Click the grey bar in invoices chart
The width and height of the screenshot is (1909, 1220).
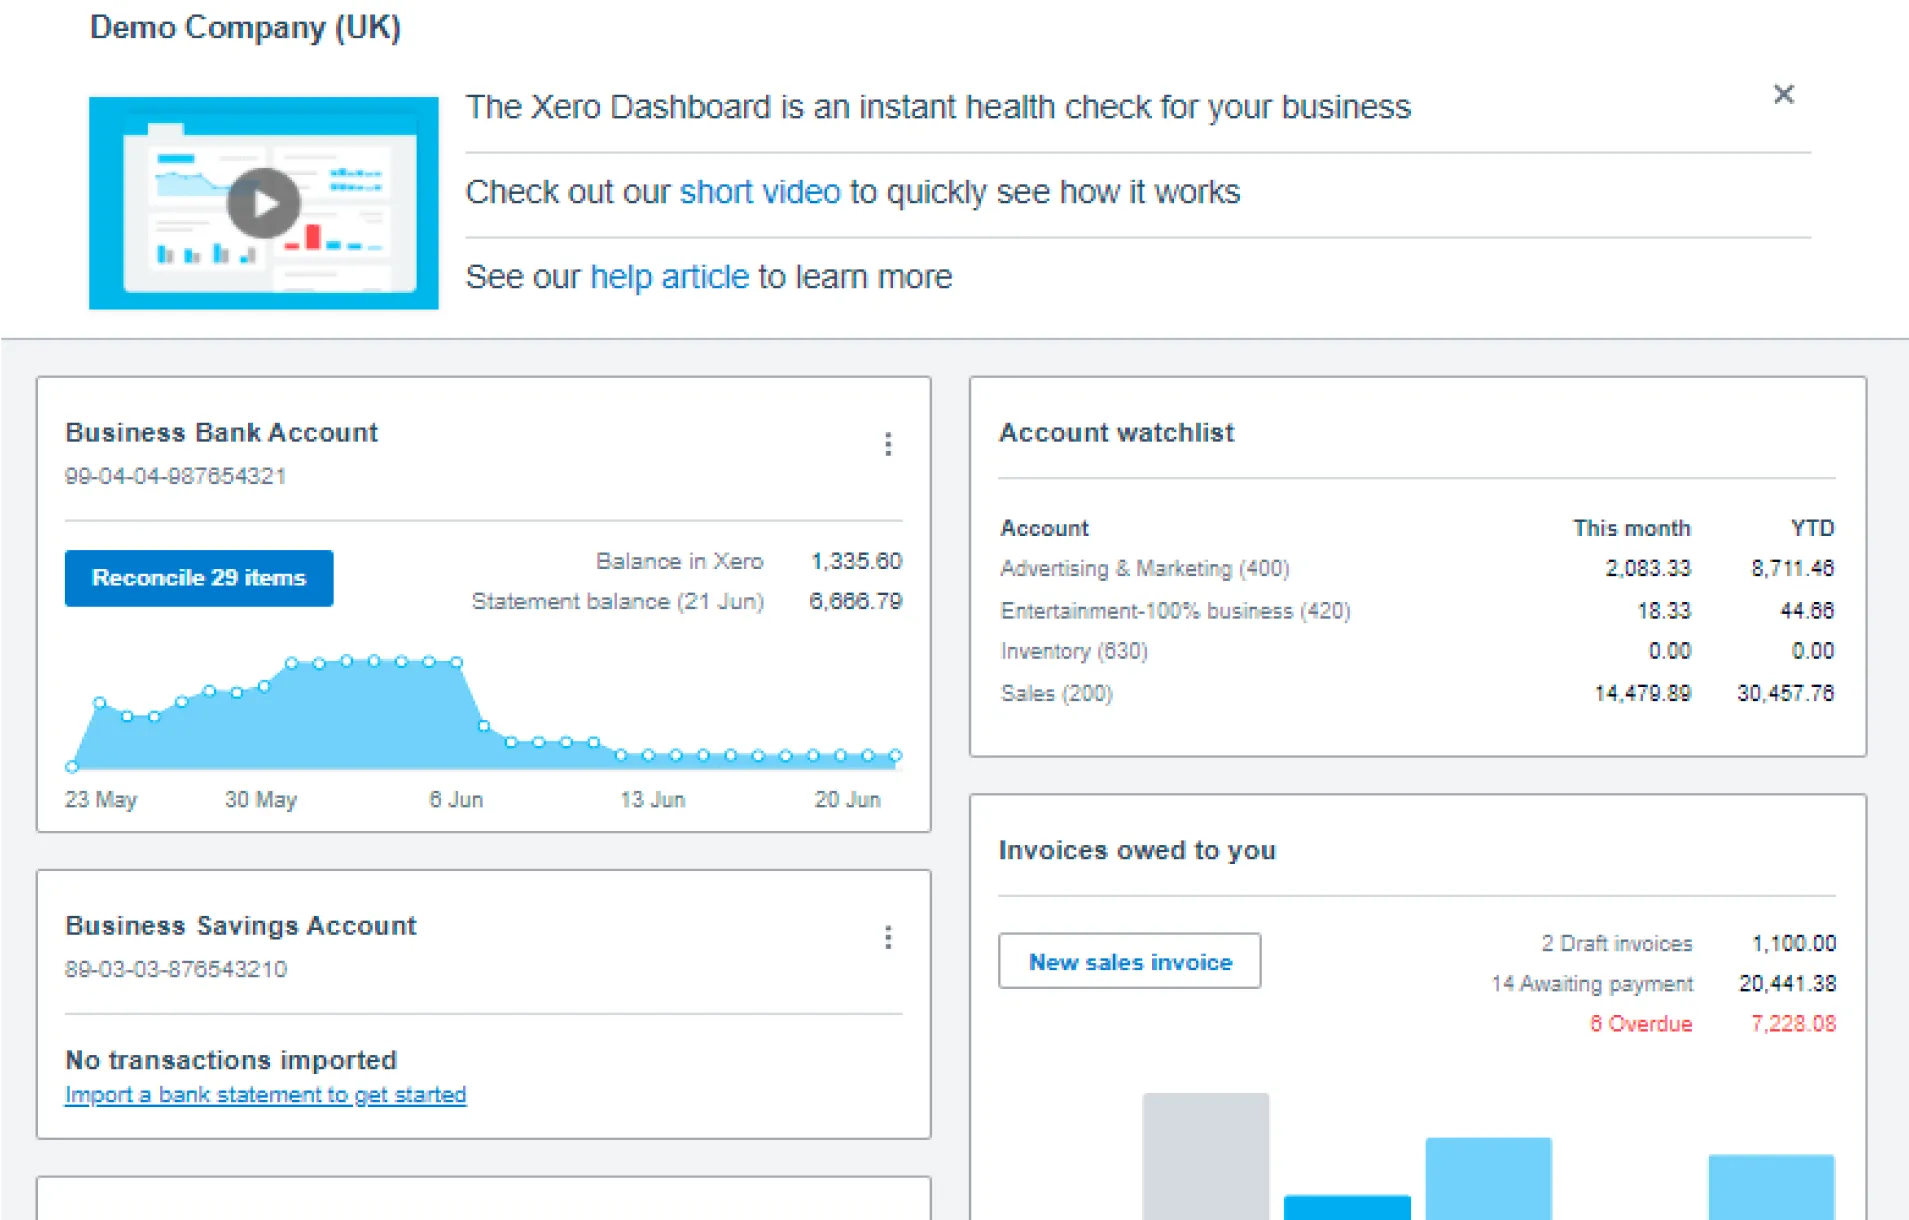(x=1206, y=1155)
